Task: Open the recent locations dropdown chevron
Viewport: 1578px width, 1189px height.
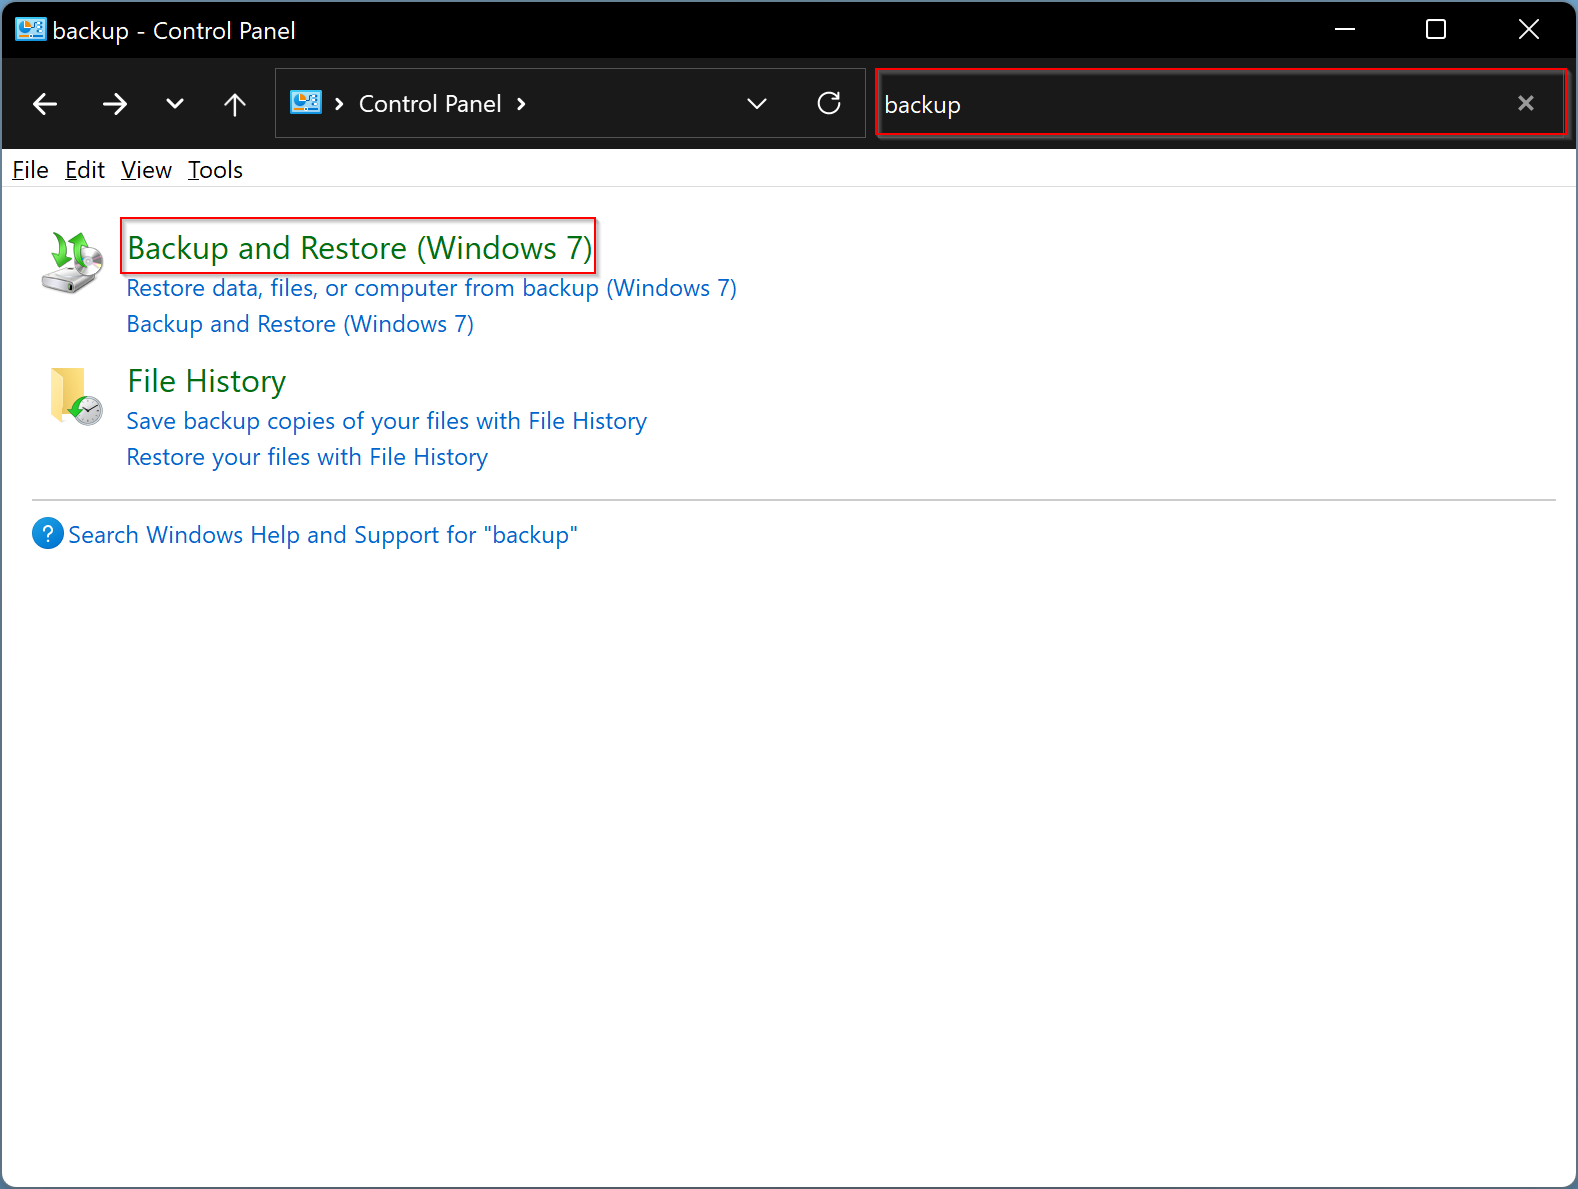Action: coord(175,104)
